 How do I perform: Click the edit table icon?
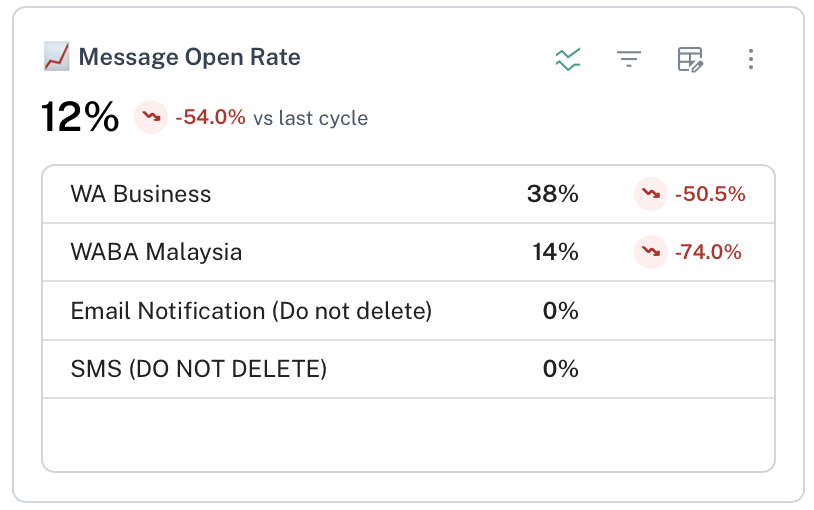click(x=690, y=59)
